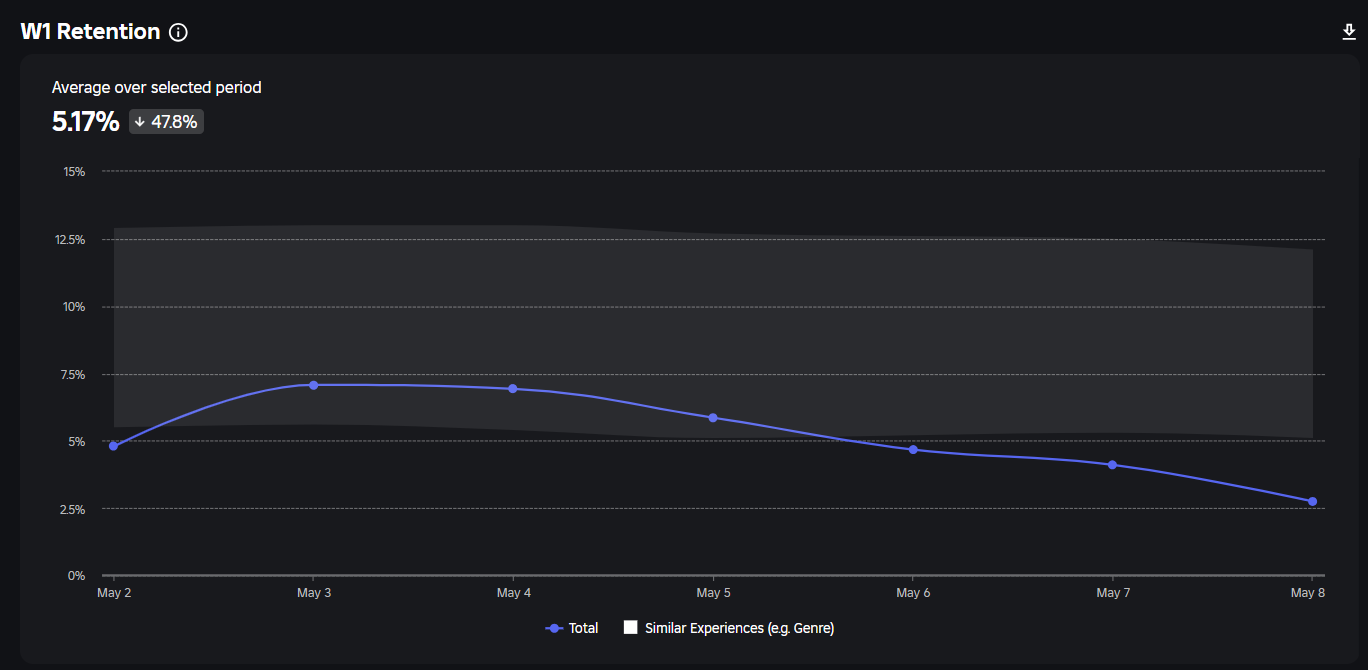
Task: Download the W1 Retention chart data
Action: pos(1349,32)
